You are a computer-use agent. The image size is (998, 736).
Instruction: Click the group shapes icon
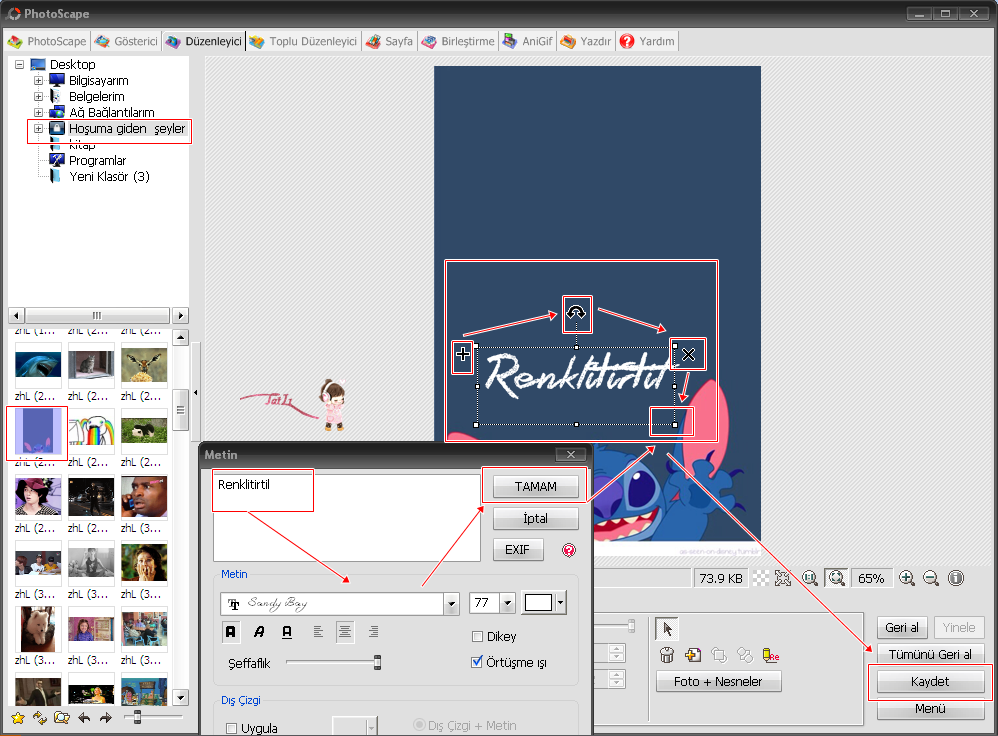745,655
